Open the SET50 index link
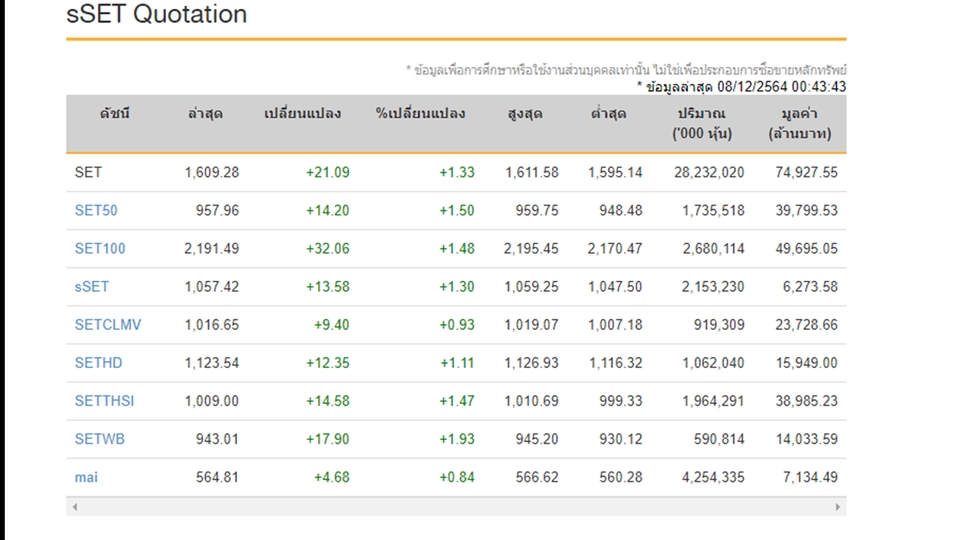Screen dimensions: 960x540 click(x=96, y=211)
